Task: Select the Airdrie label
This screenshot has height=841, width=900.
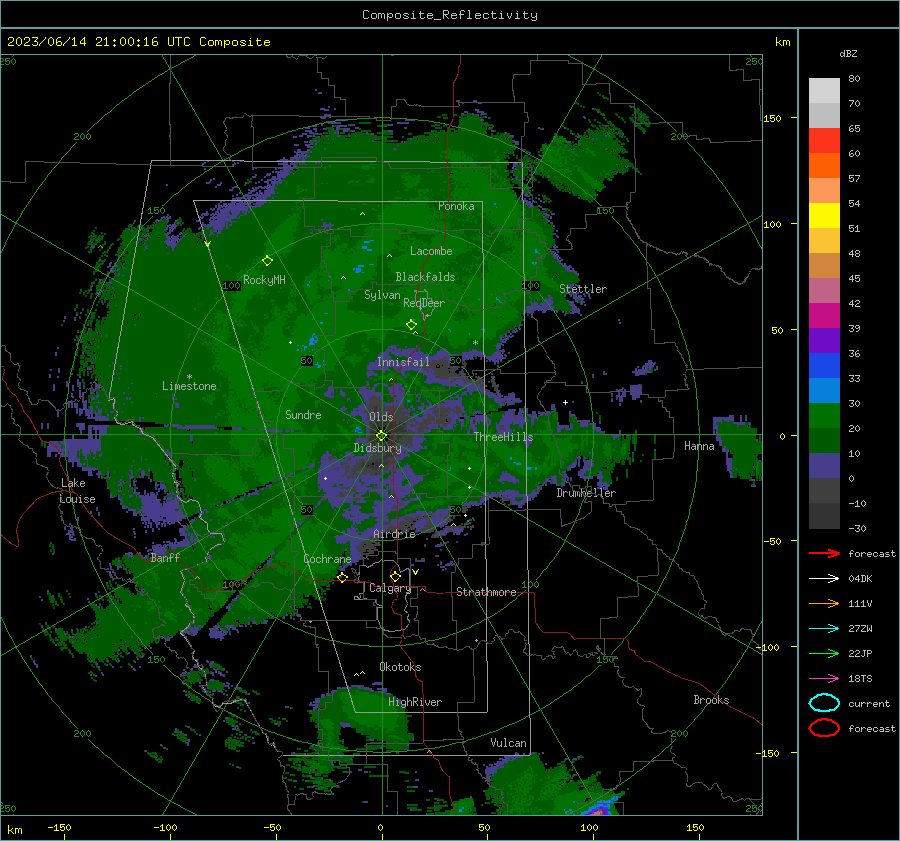Action: tap(394, 534)
